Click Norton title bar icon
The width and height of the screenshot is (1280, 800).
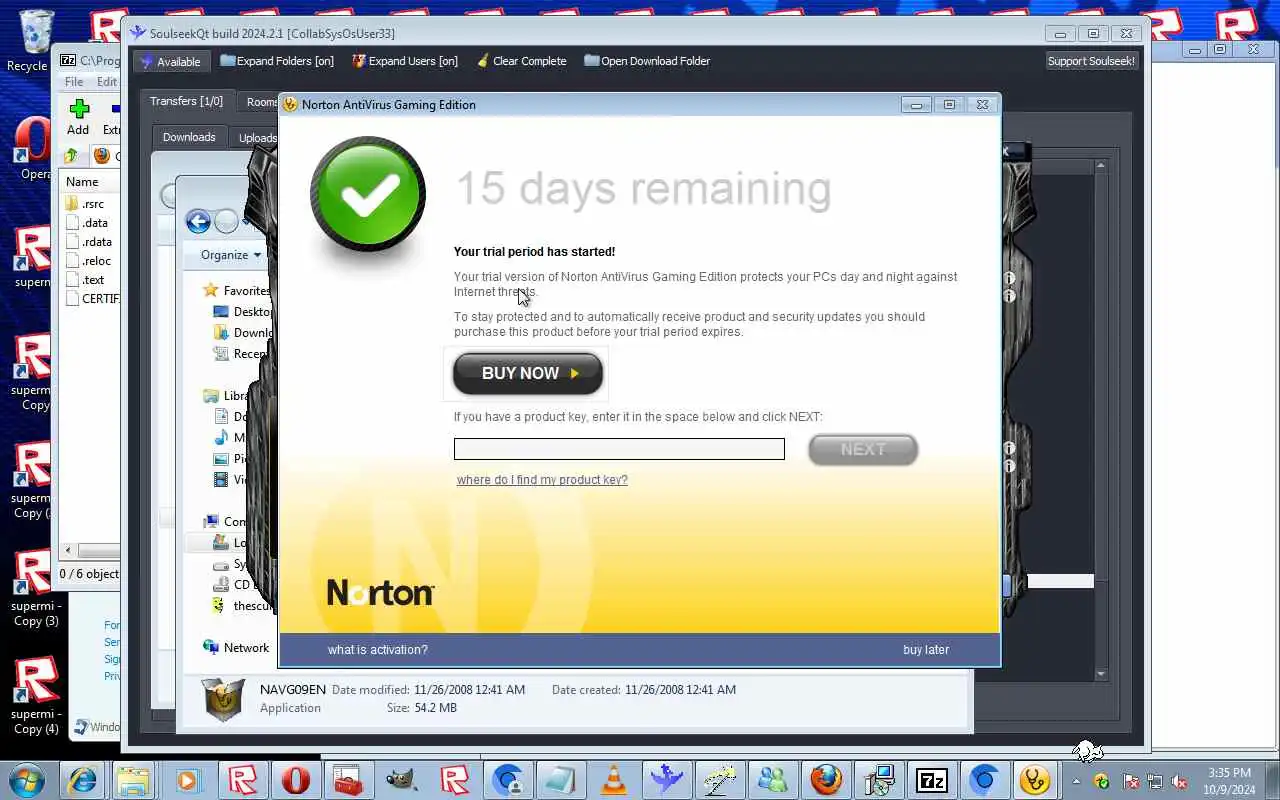290,104
